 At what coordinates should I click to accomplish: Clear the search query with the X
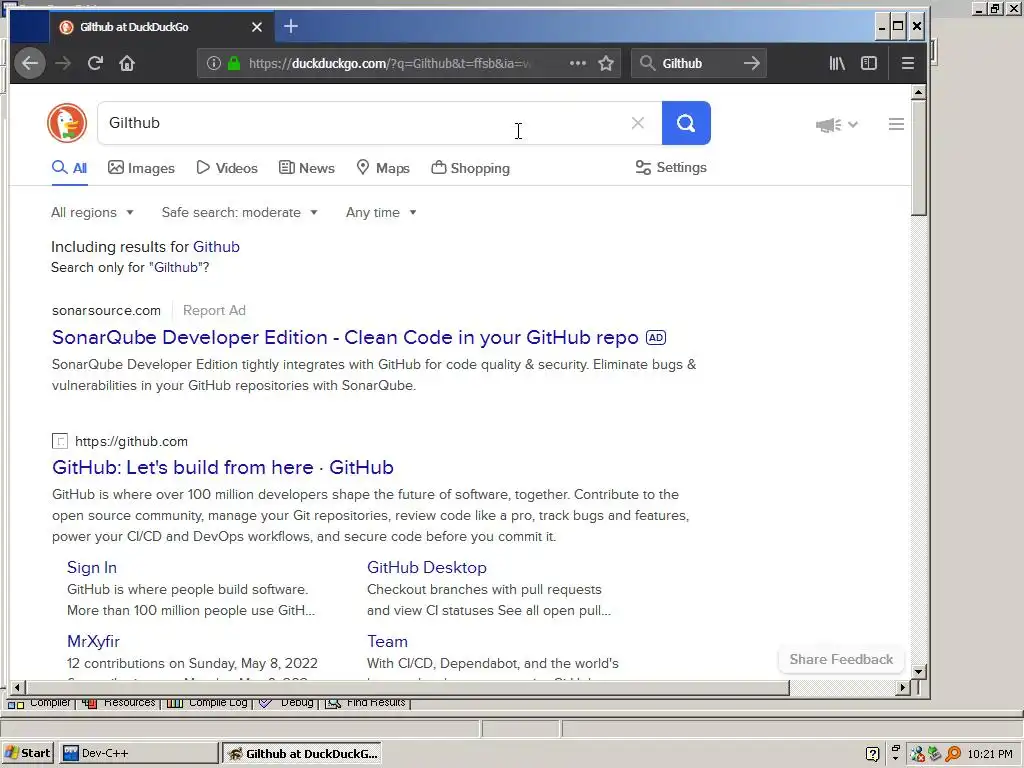(638, 123)
